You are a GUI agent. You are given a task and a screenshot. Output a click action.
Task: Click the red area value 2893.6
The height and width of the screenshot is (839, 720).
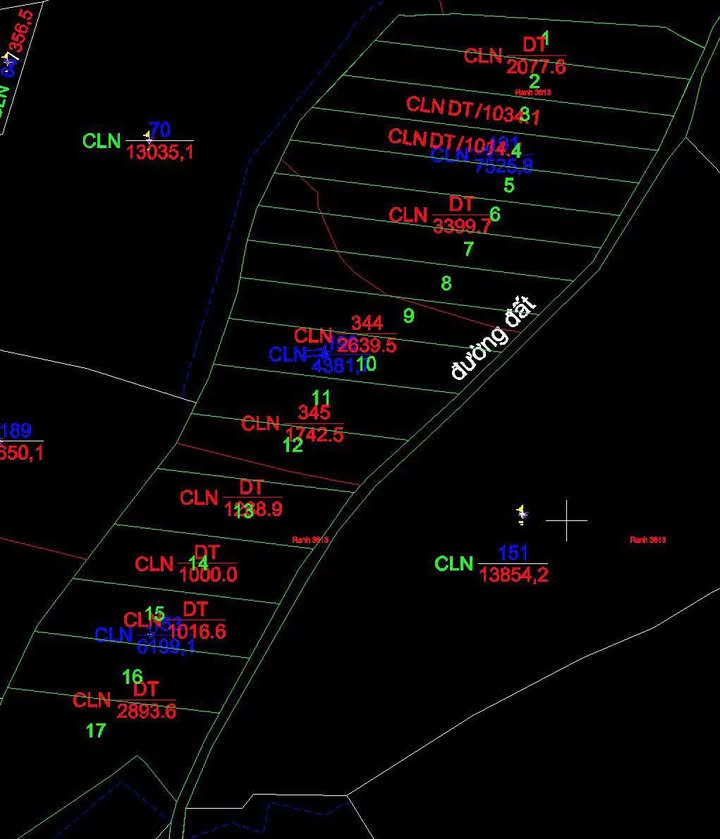pyautogui.click(x=146, y=712)
